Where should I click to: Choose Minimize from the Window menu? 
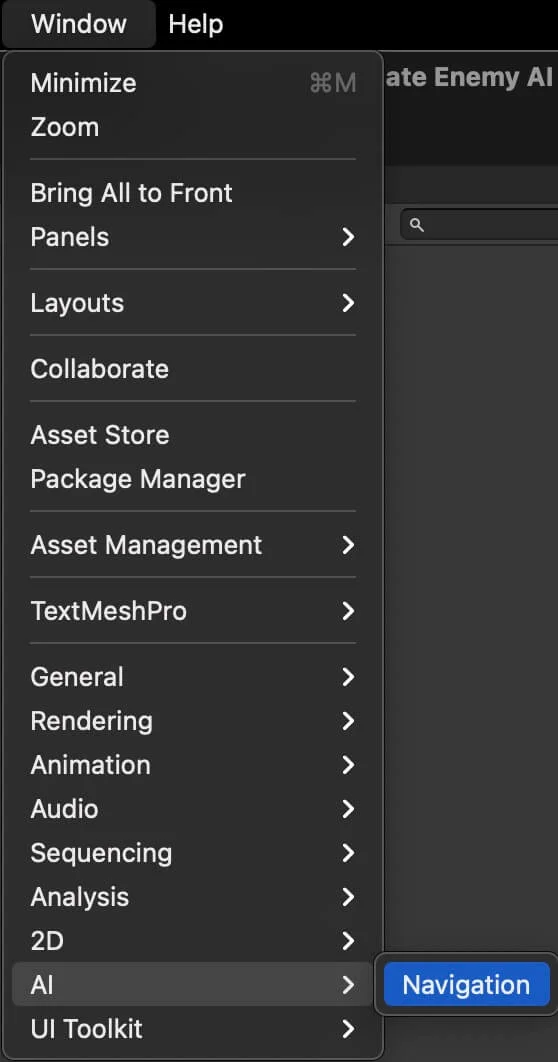(193, 83)
